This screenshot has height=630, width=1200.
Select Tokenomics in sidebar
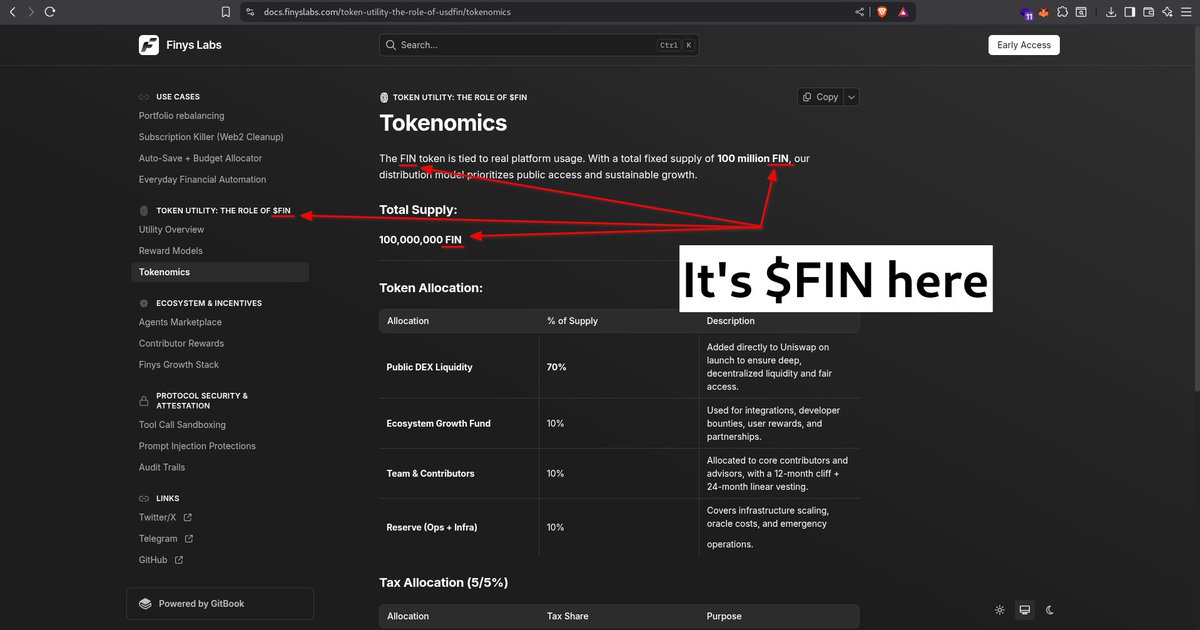220,272
